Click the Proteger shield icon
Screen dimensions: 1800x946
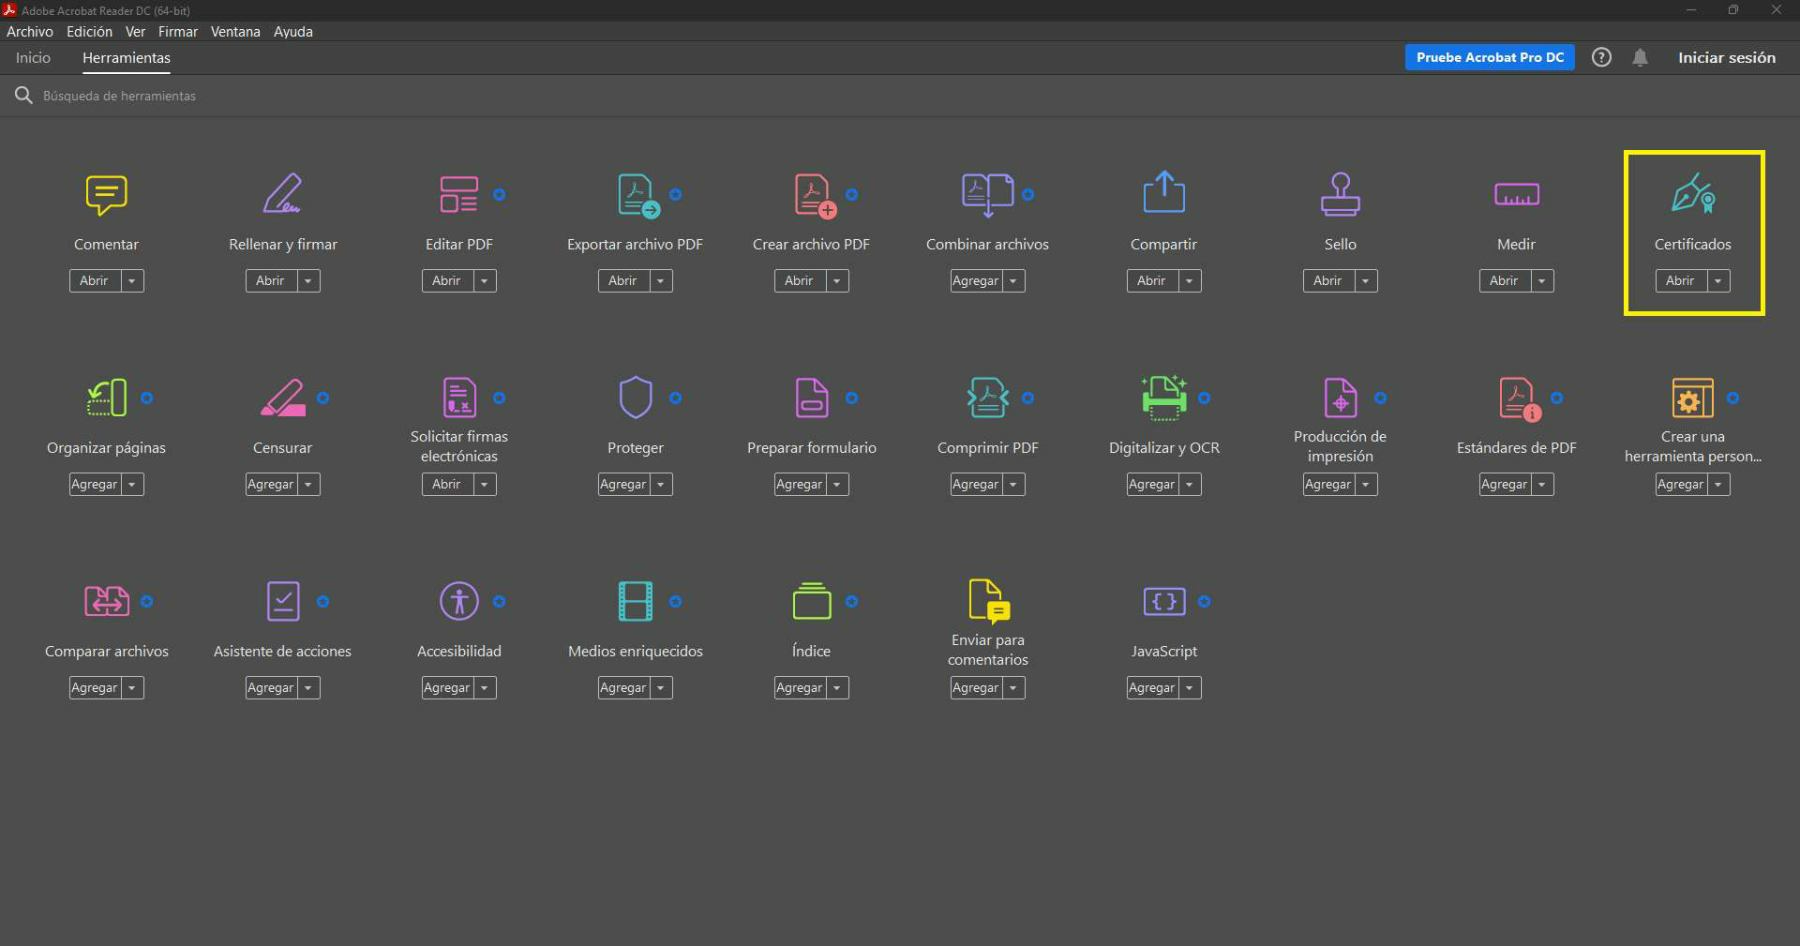pos(635,397)
